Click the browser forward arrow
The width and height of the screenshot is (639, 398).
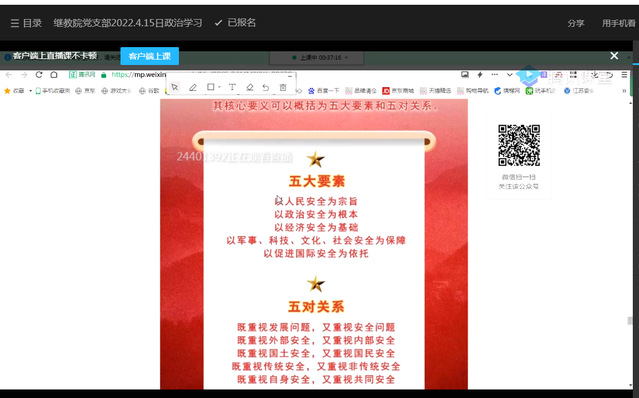[24, 75]
